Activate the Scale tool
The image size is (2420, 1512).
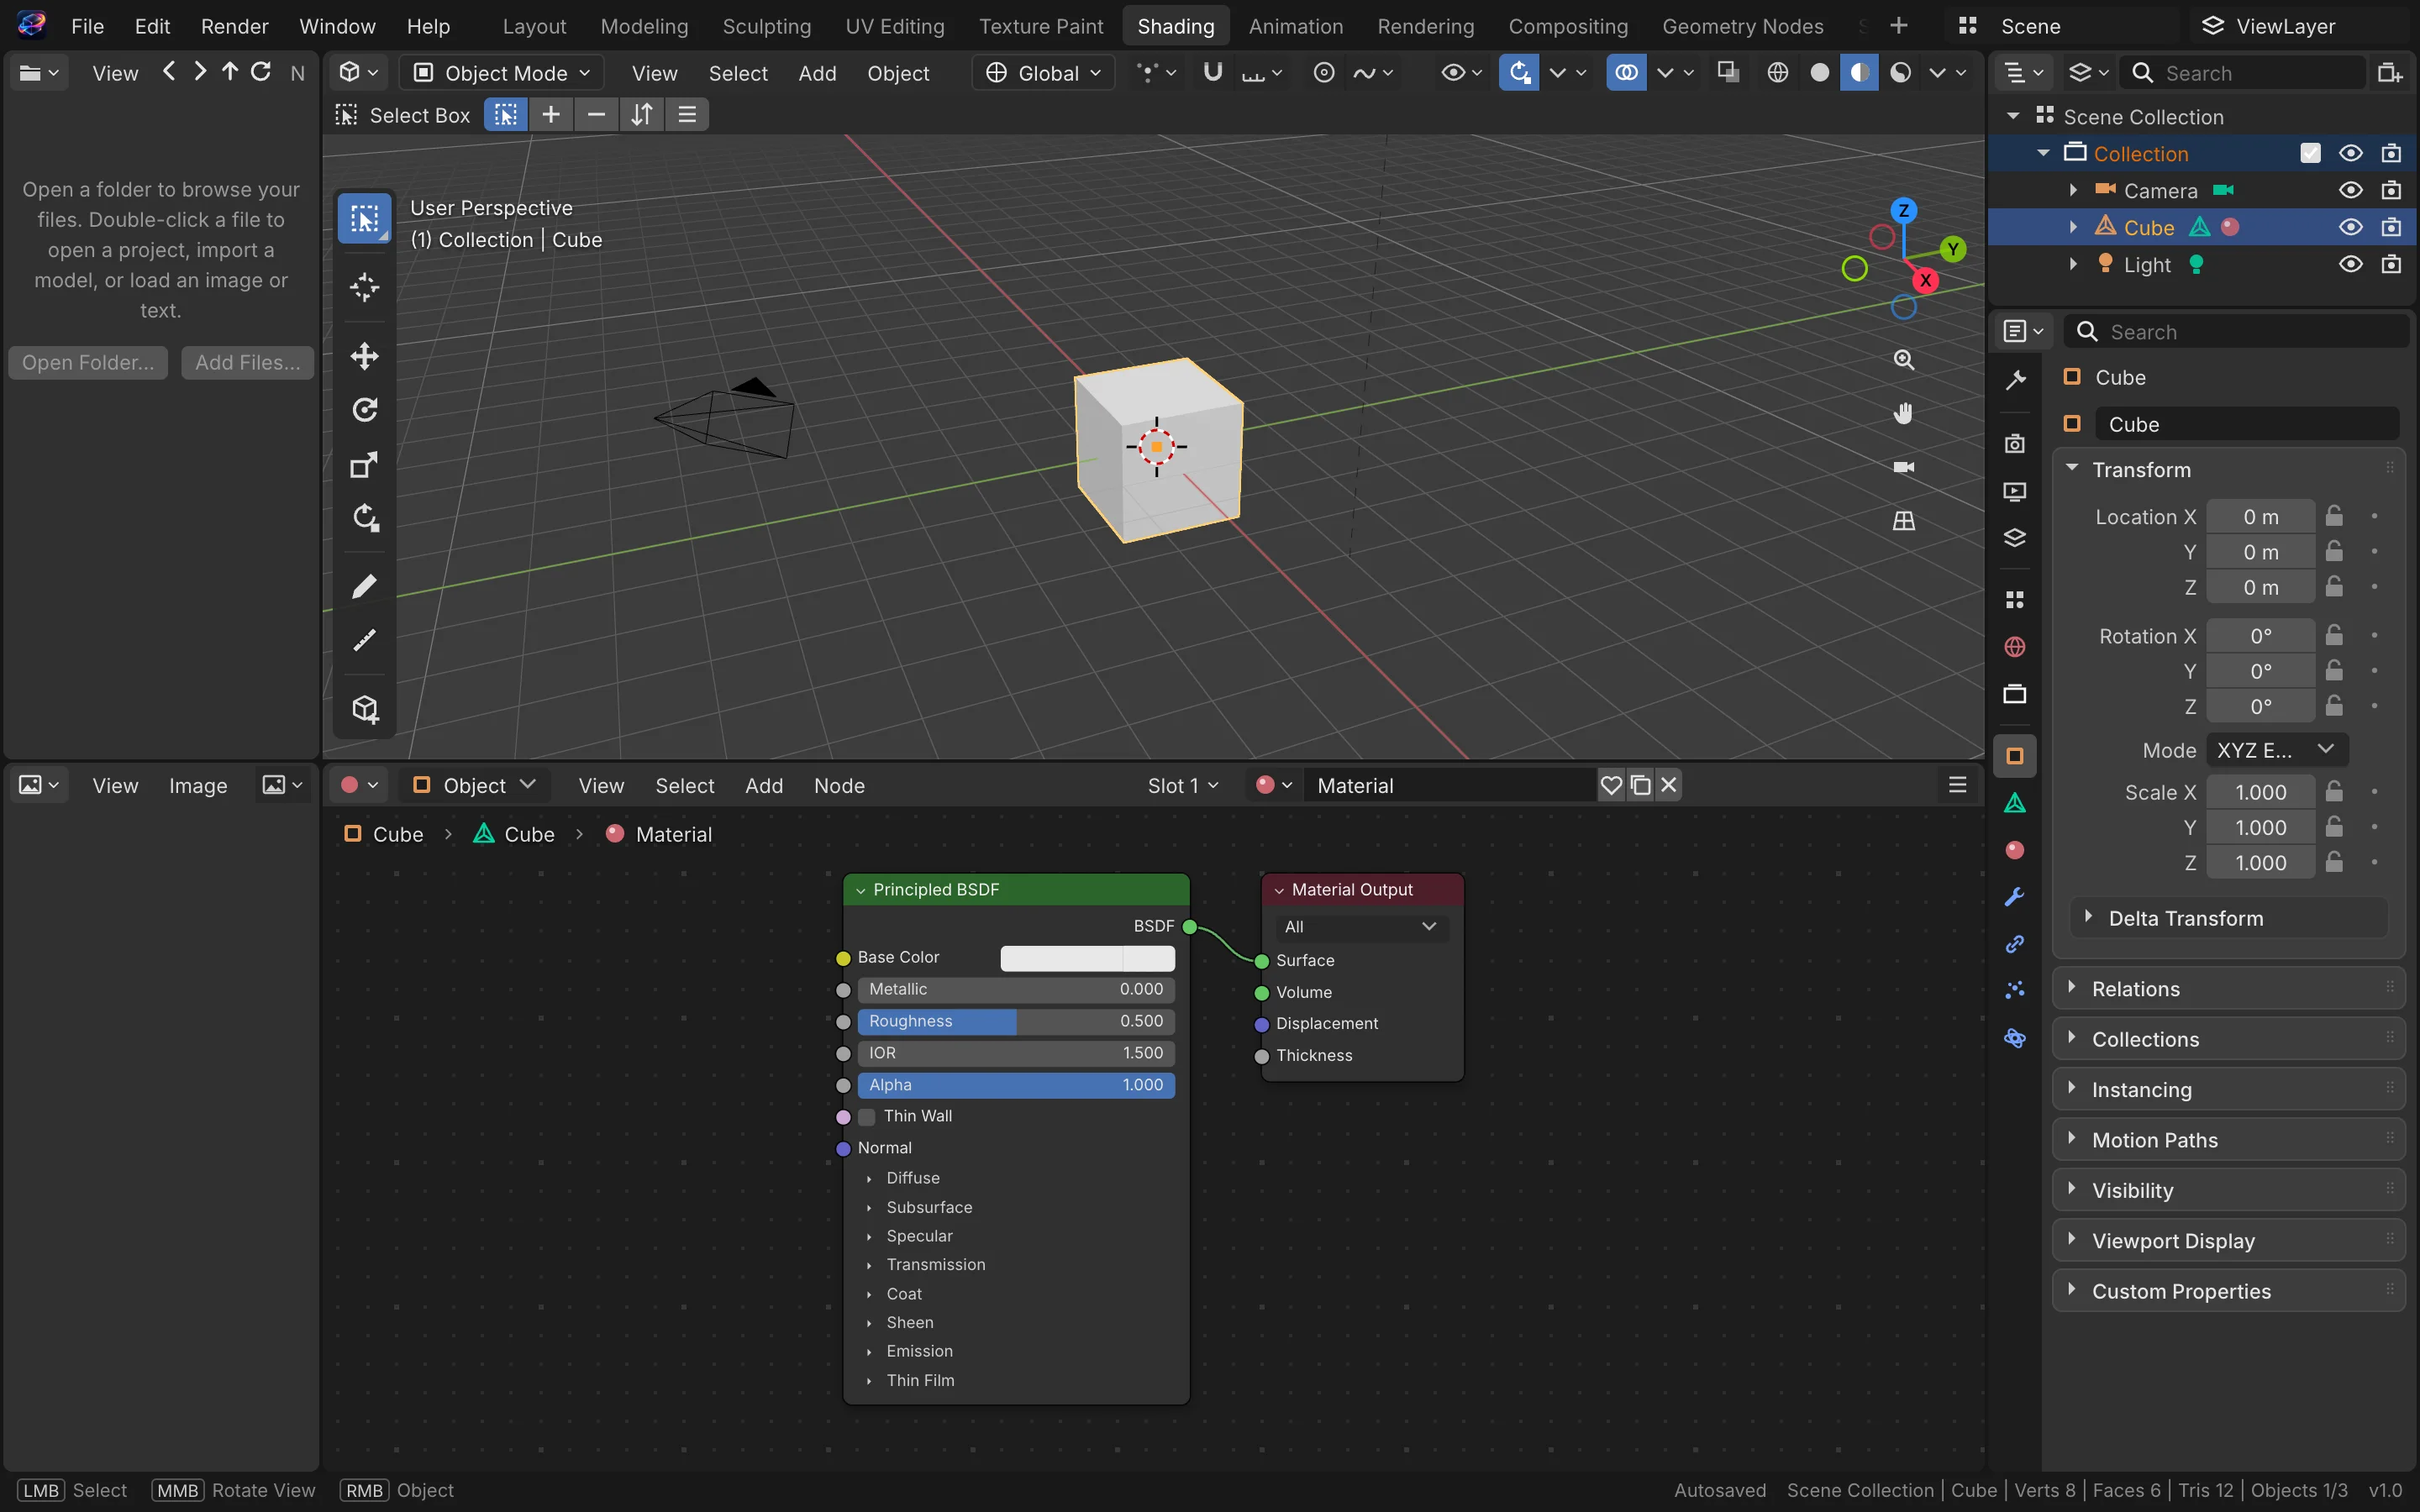point(365,465)
